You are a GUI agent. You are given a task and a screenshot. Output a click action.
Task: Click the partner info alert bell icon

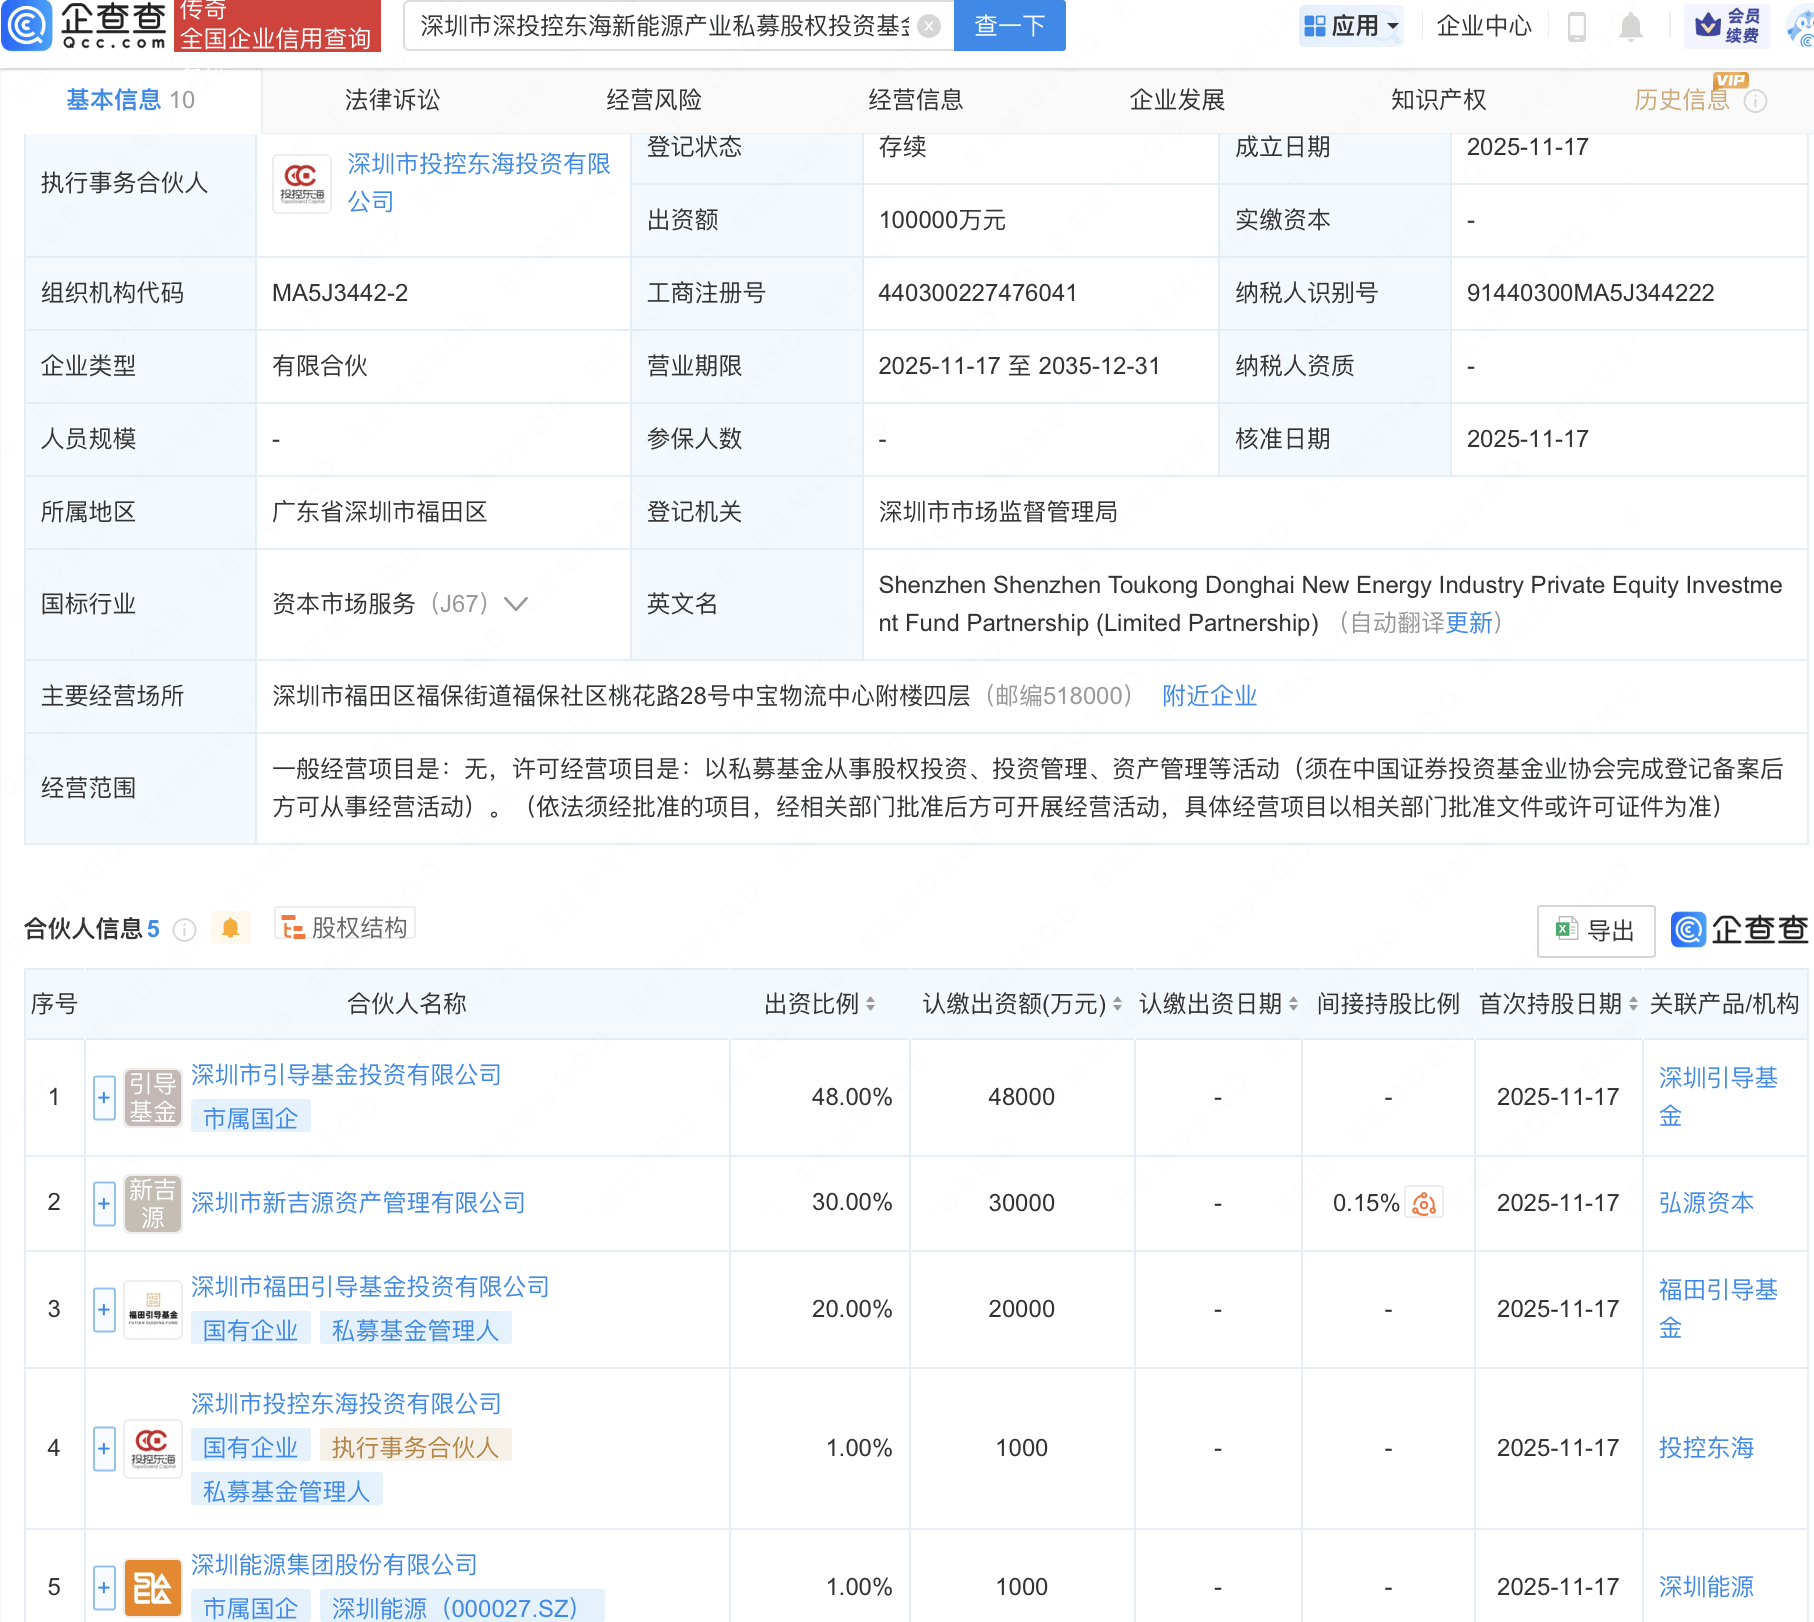pyautogui.click(x=230, y=929)
